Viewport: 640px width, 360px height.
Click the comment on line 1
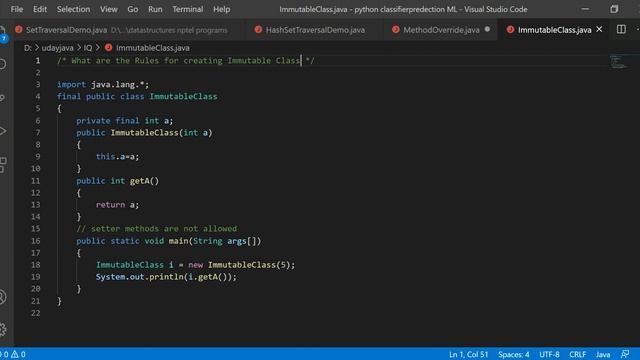pos(186,61)
